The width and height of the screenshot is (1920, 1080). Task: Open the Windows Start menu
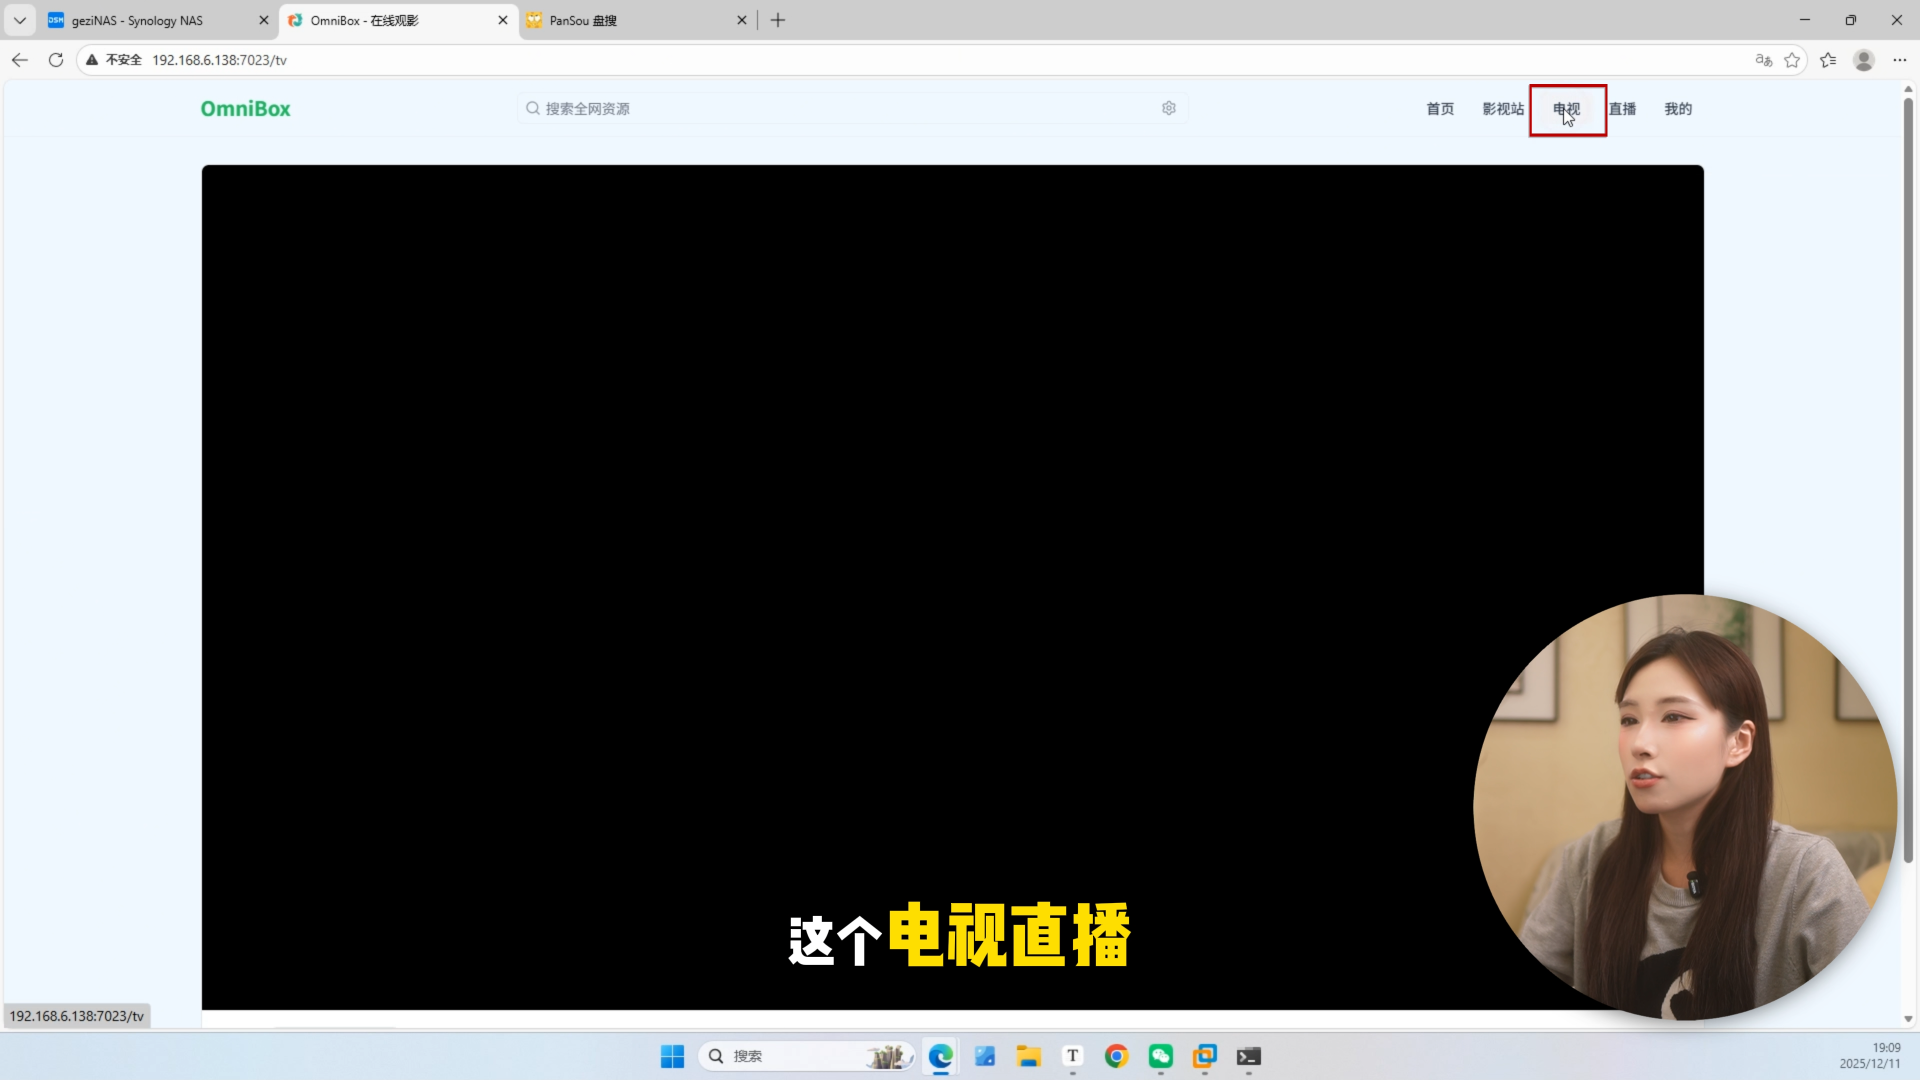point(672,1056)
